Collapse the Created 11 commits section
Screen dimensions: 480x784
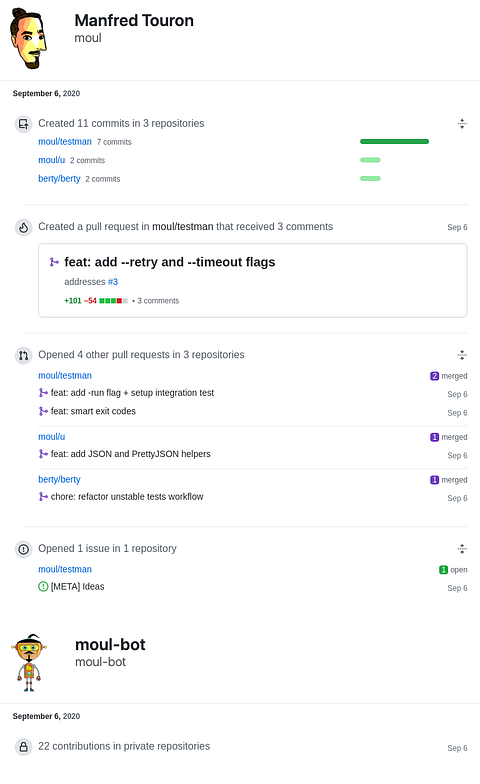[x=462, y=124]
